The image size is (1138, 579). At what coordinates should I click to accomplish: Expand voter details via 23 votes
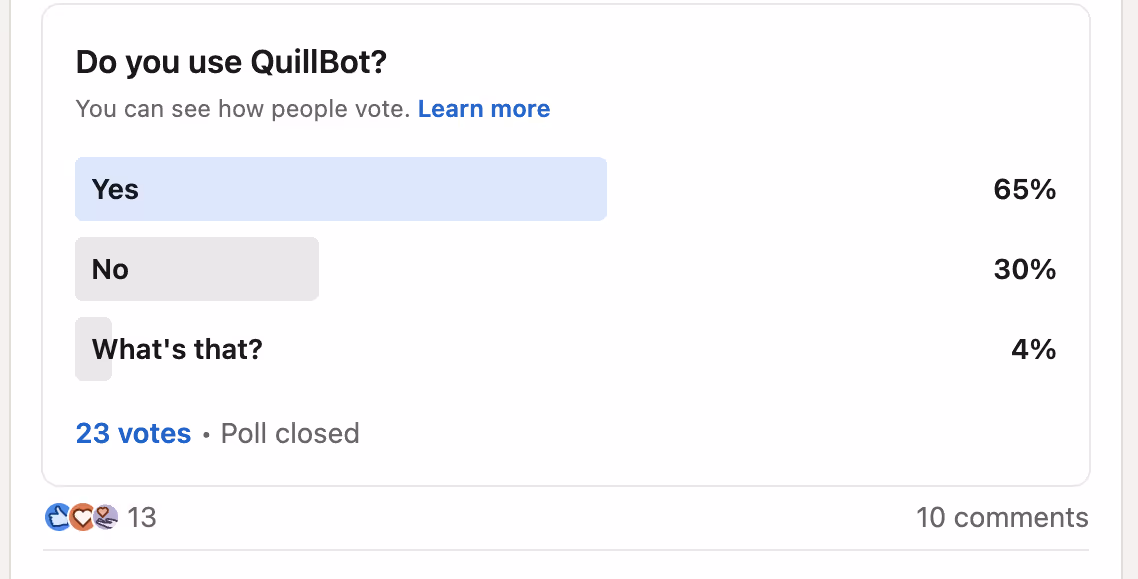point(133,433)
